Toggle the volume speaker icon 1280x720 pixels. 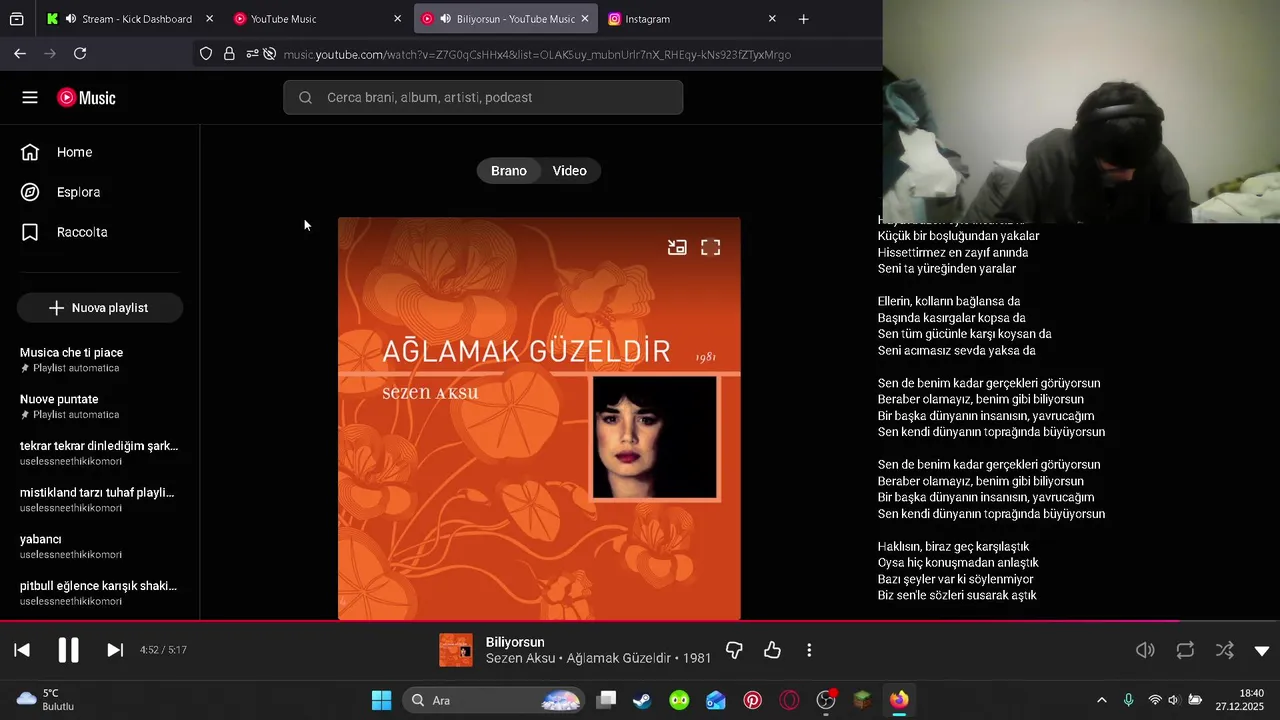[1146, 650]
